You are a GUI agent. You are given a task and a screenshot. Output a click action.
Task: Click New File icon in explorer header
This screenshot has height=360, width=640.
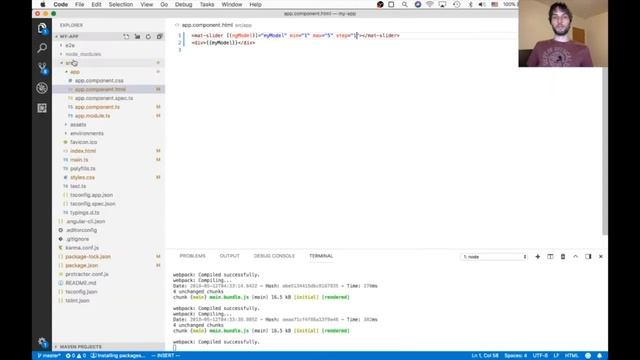pyautogui.click(x=126, y=36)
